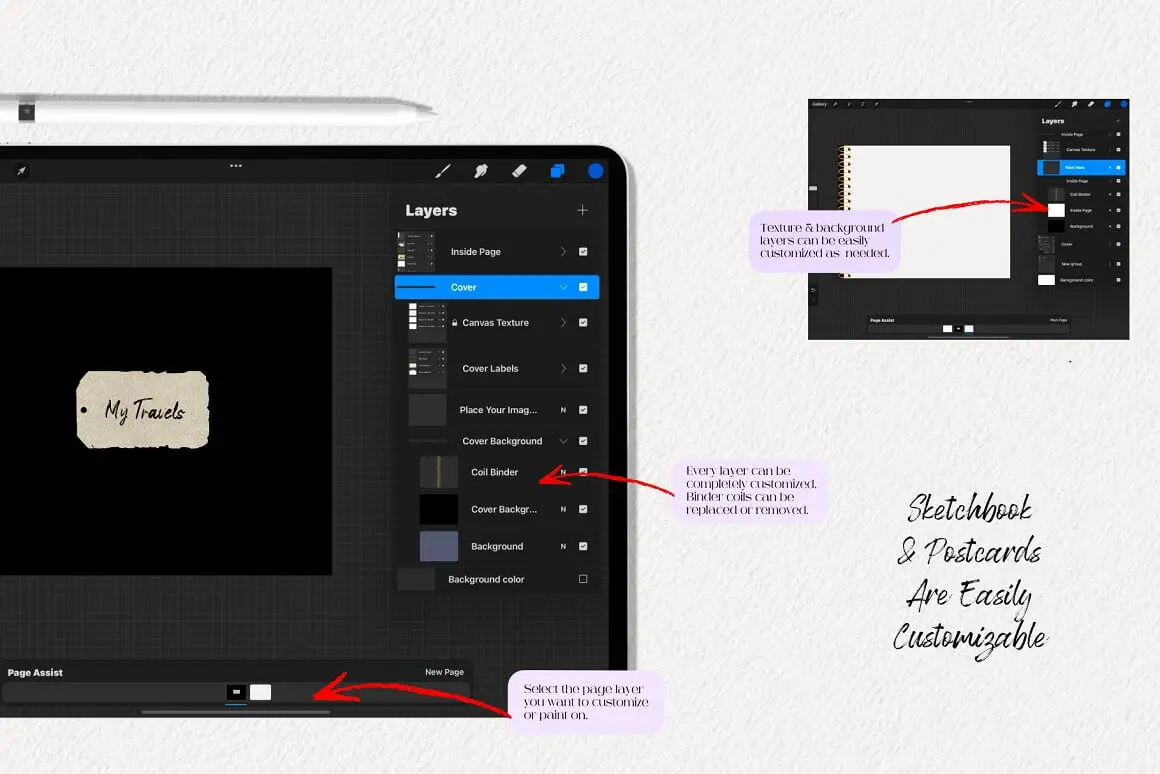Image resolution: width=1160 pixels, height=774 pixels.
Task: Select the white page thumbnail in large Page Assist
Action: click(260, 692)
